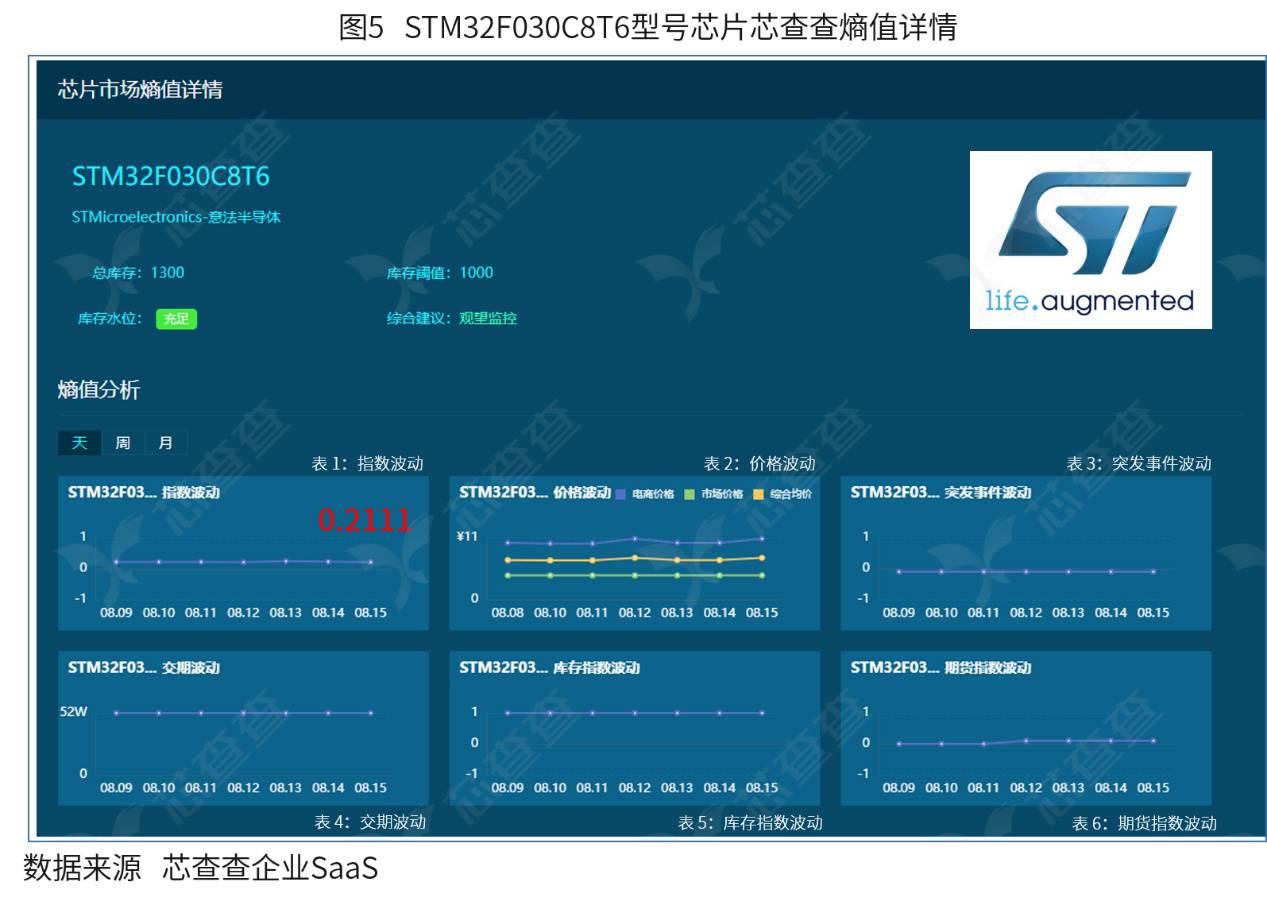Toggle the 综合均价 legend series
The image size is (1267, 905).
782,494
